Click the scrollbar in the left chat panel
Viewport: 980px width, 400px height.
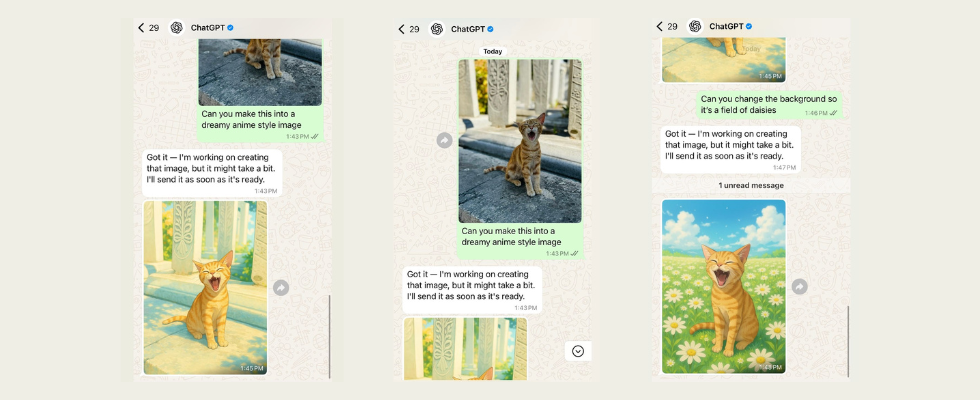(329, 335)
